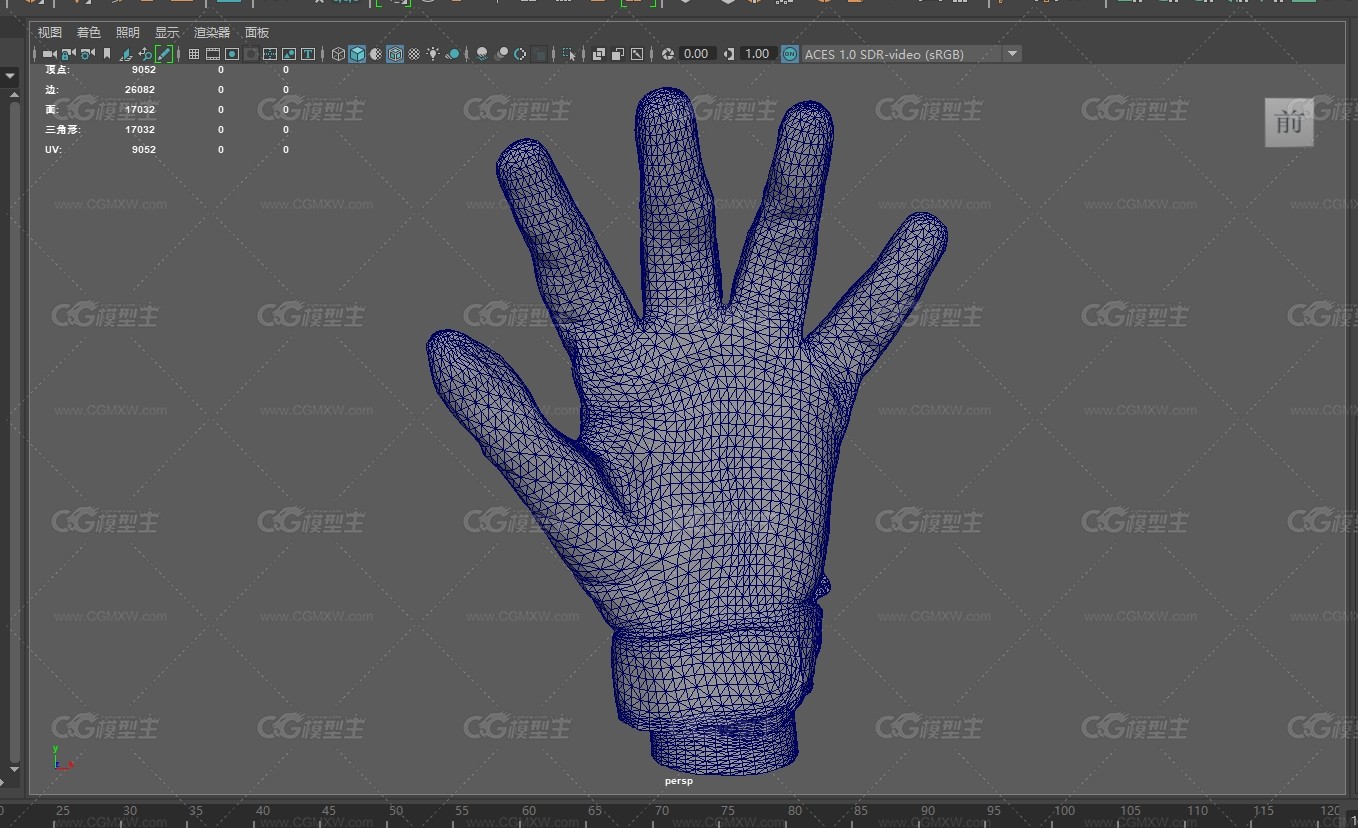Click the Gamma value field 1.00
Image resolution: width=1358 pixels, height=828 pixels.
coord(757,54)
